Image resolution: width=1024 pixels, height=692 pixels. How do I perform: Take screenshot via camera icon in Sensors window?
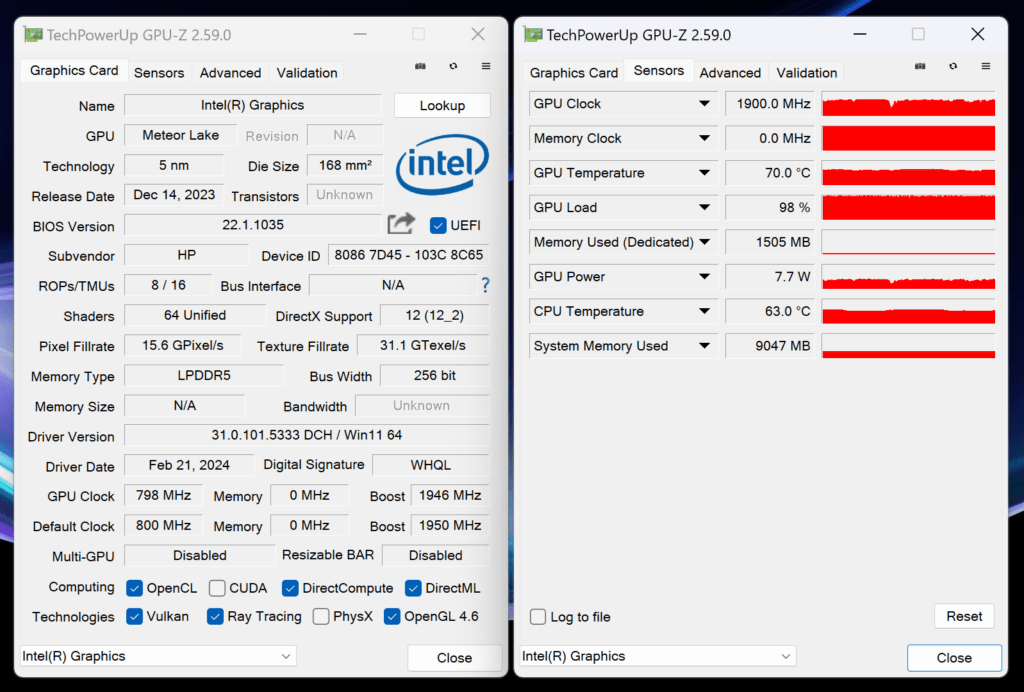click(x=920, y=66)
